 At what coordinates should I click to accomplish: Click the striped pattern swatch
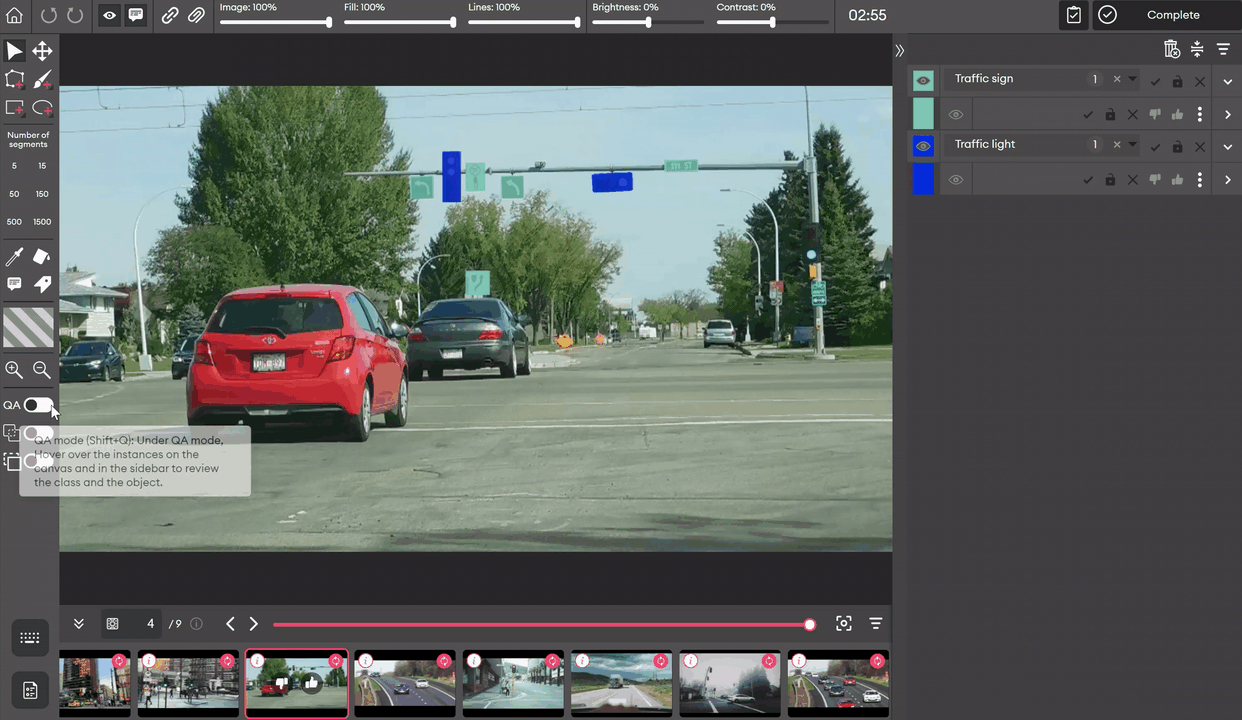pyautogui.click(x=28, y=327)
